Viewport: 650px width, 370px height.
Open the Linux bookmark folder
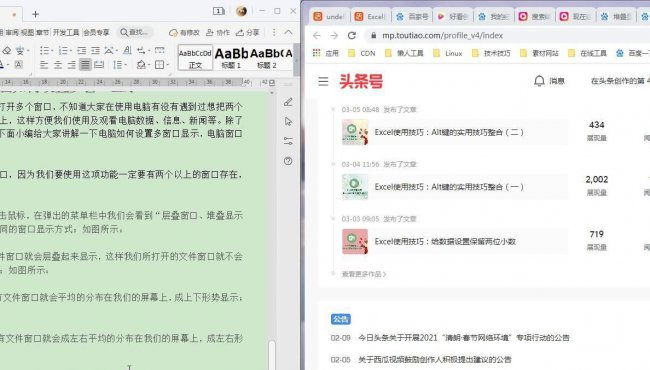click(x=447, y=53)
